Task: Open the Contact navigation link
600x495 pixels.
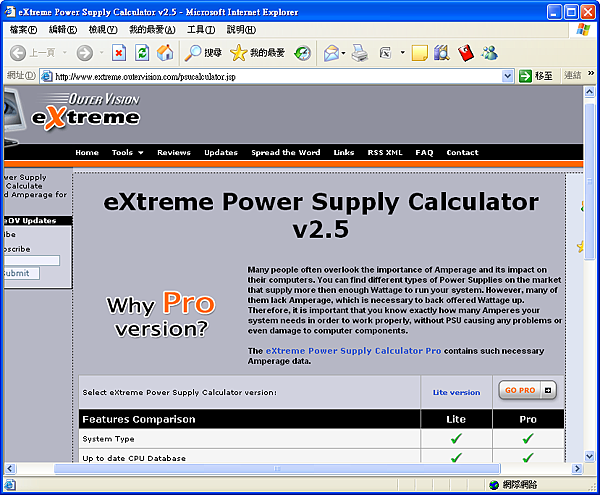Action: pyautogui.click(x=462, y=153)
